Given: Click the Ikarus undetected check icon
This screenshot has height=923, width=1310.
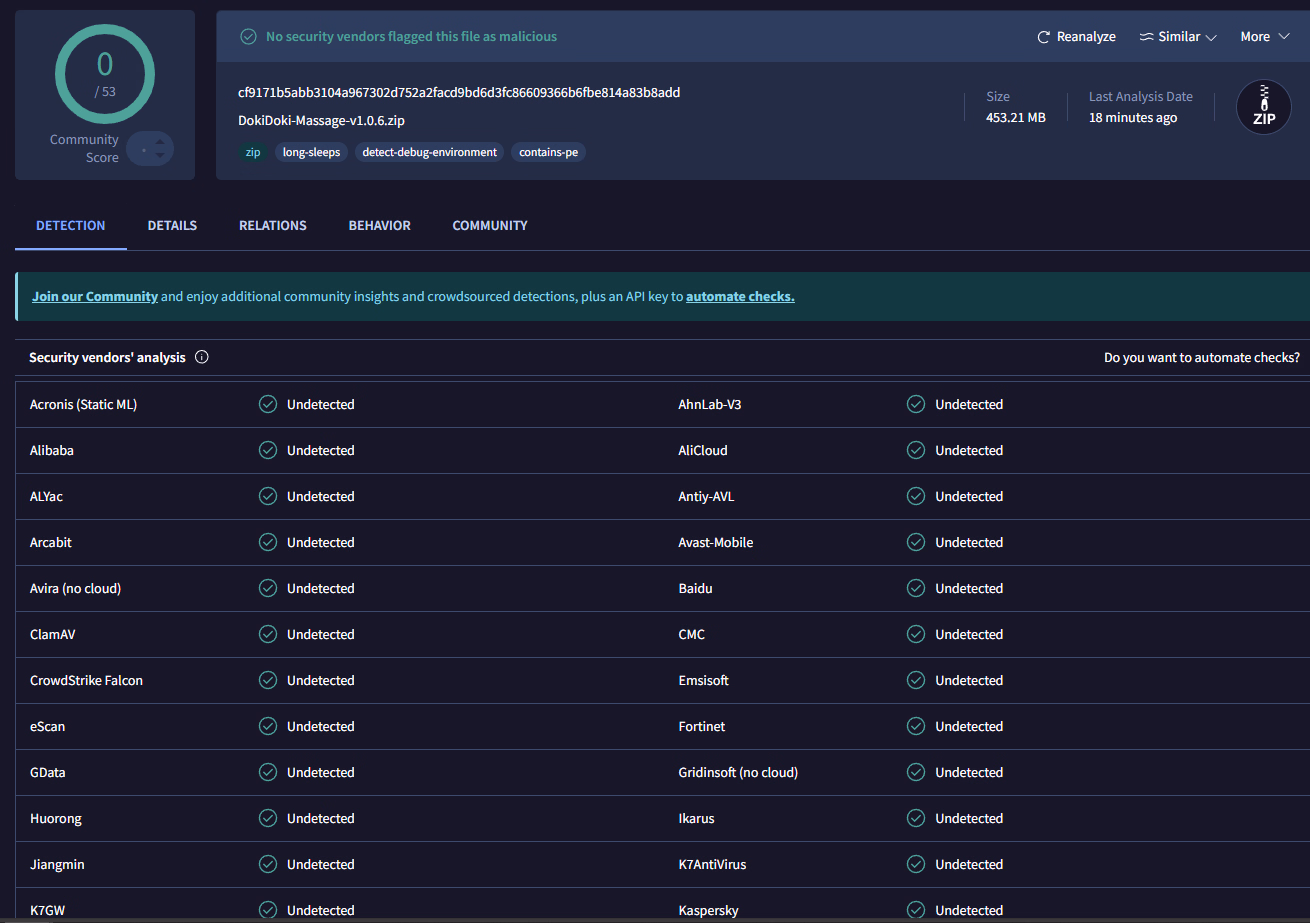Looking at the screenshot, I should [916, 819].
